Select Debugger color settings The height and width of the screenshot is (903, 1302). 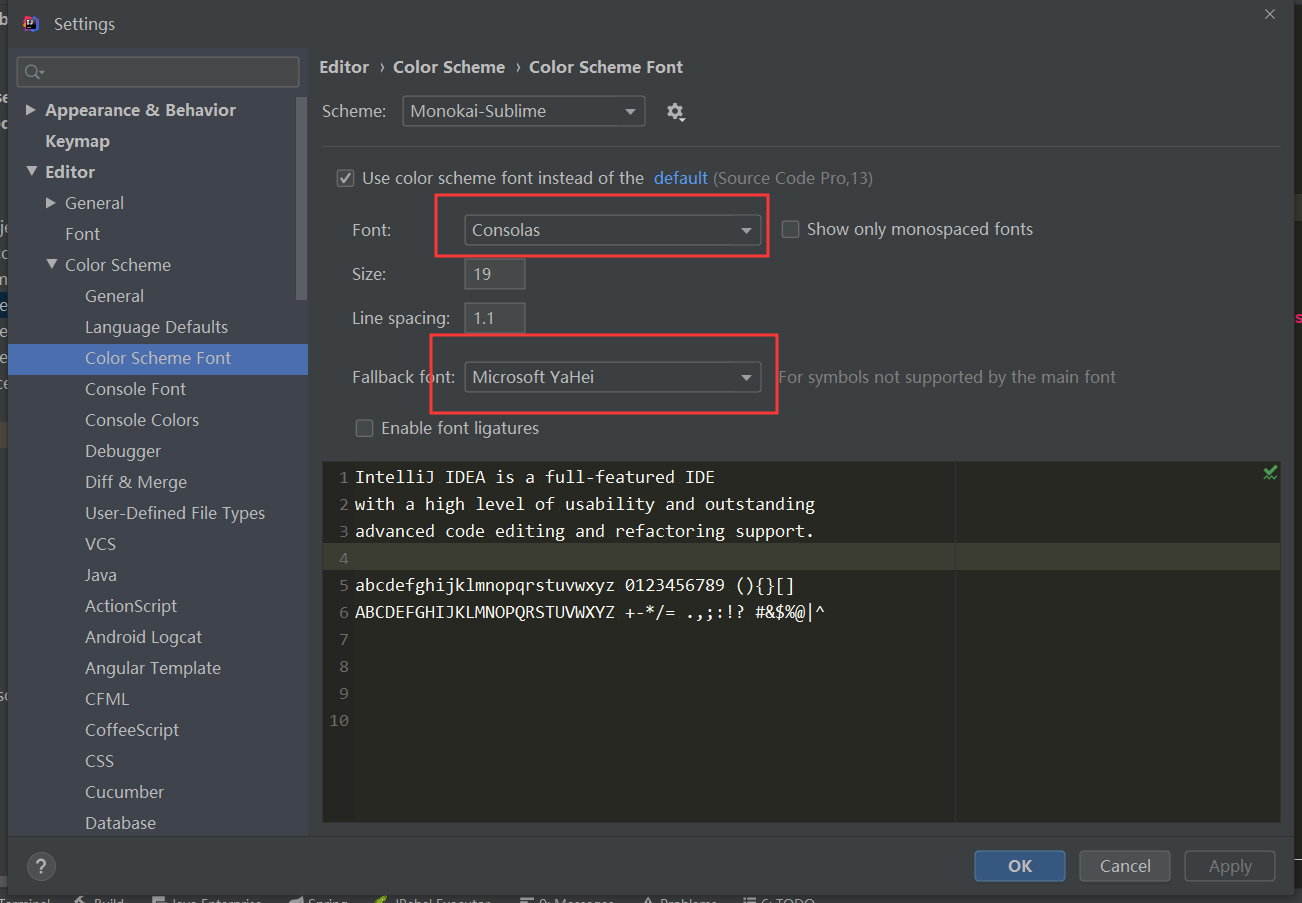[x=123, y=451]
